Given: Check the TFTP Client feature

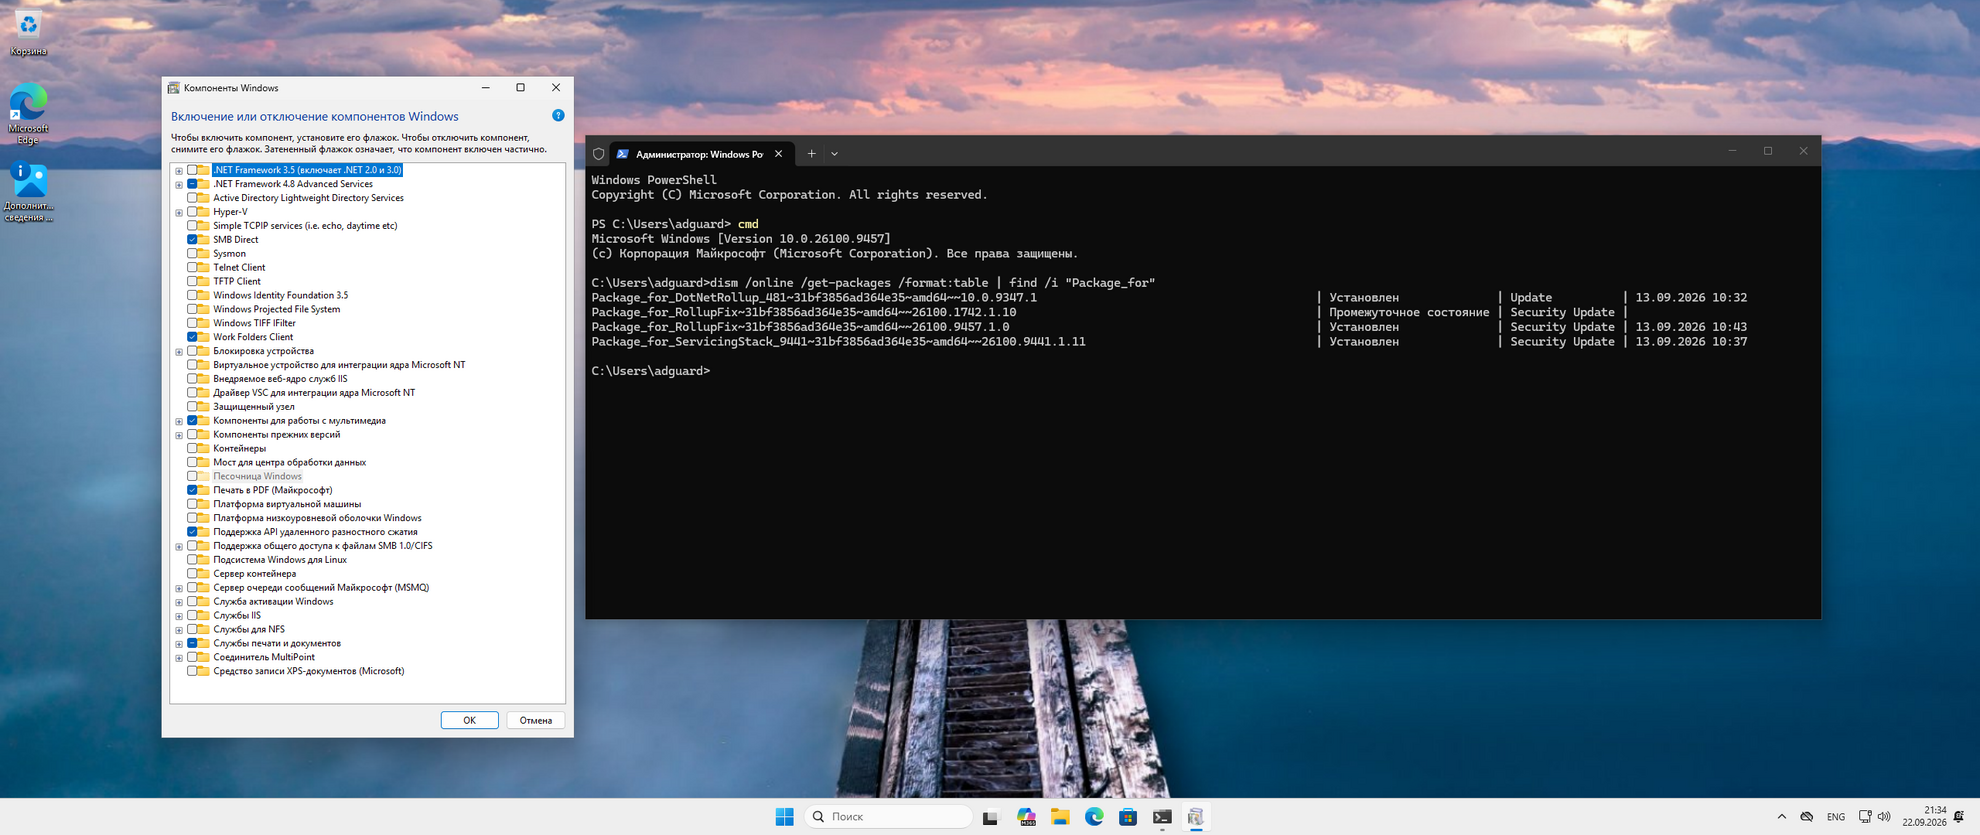Looking at the screenshot, I should (192, 282).
